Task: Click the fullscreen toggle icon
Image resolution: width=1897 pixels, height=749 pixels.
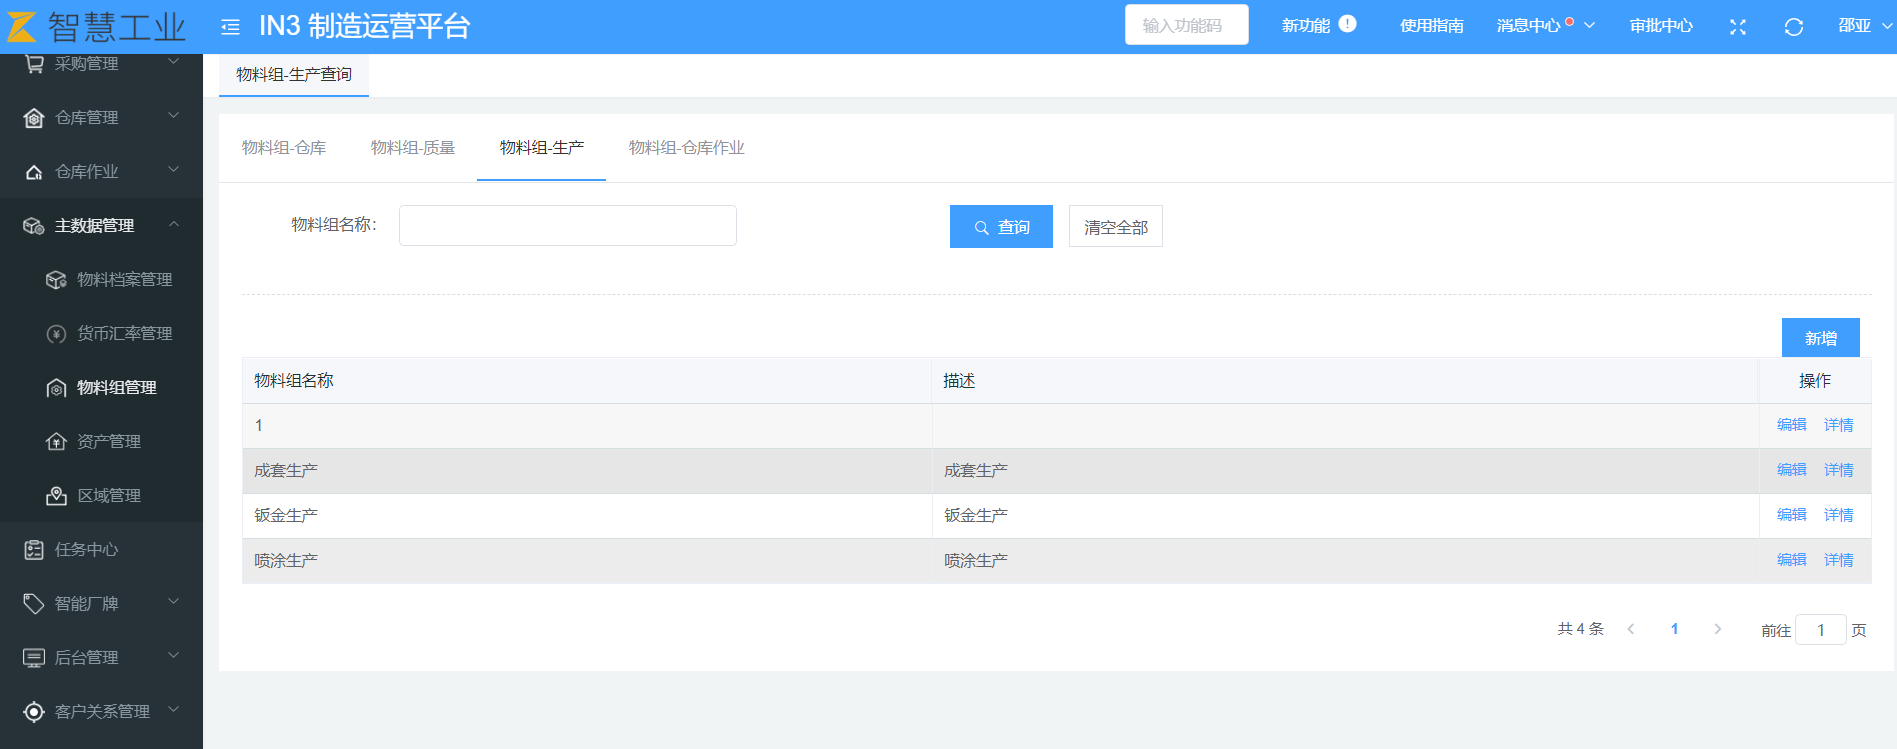Action: tap(1738, 27)
